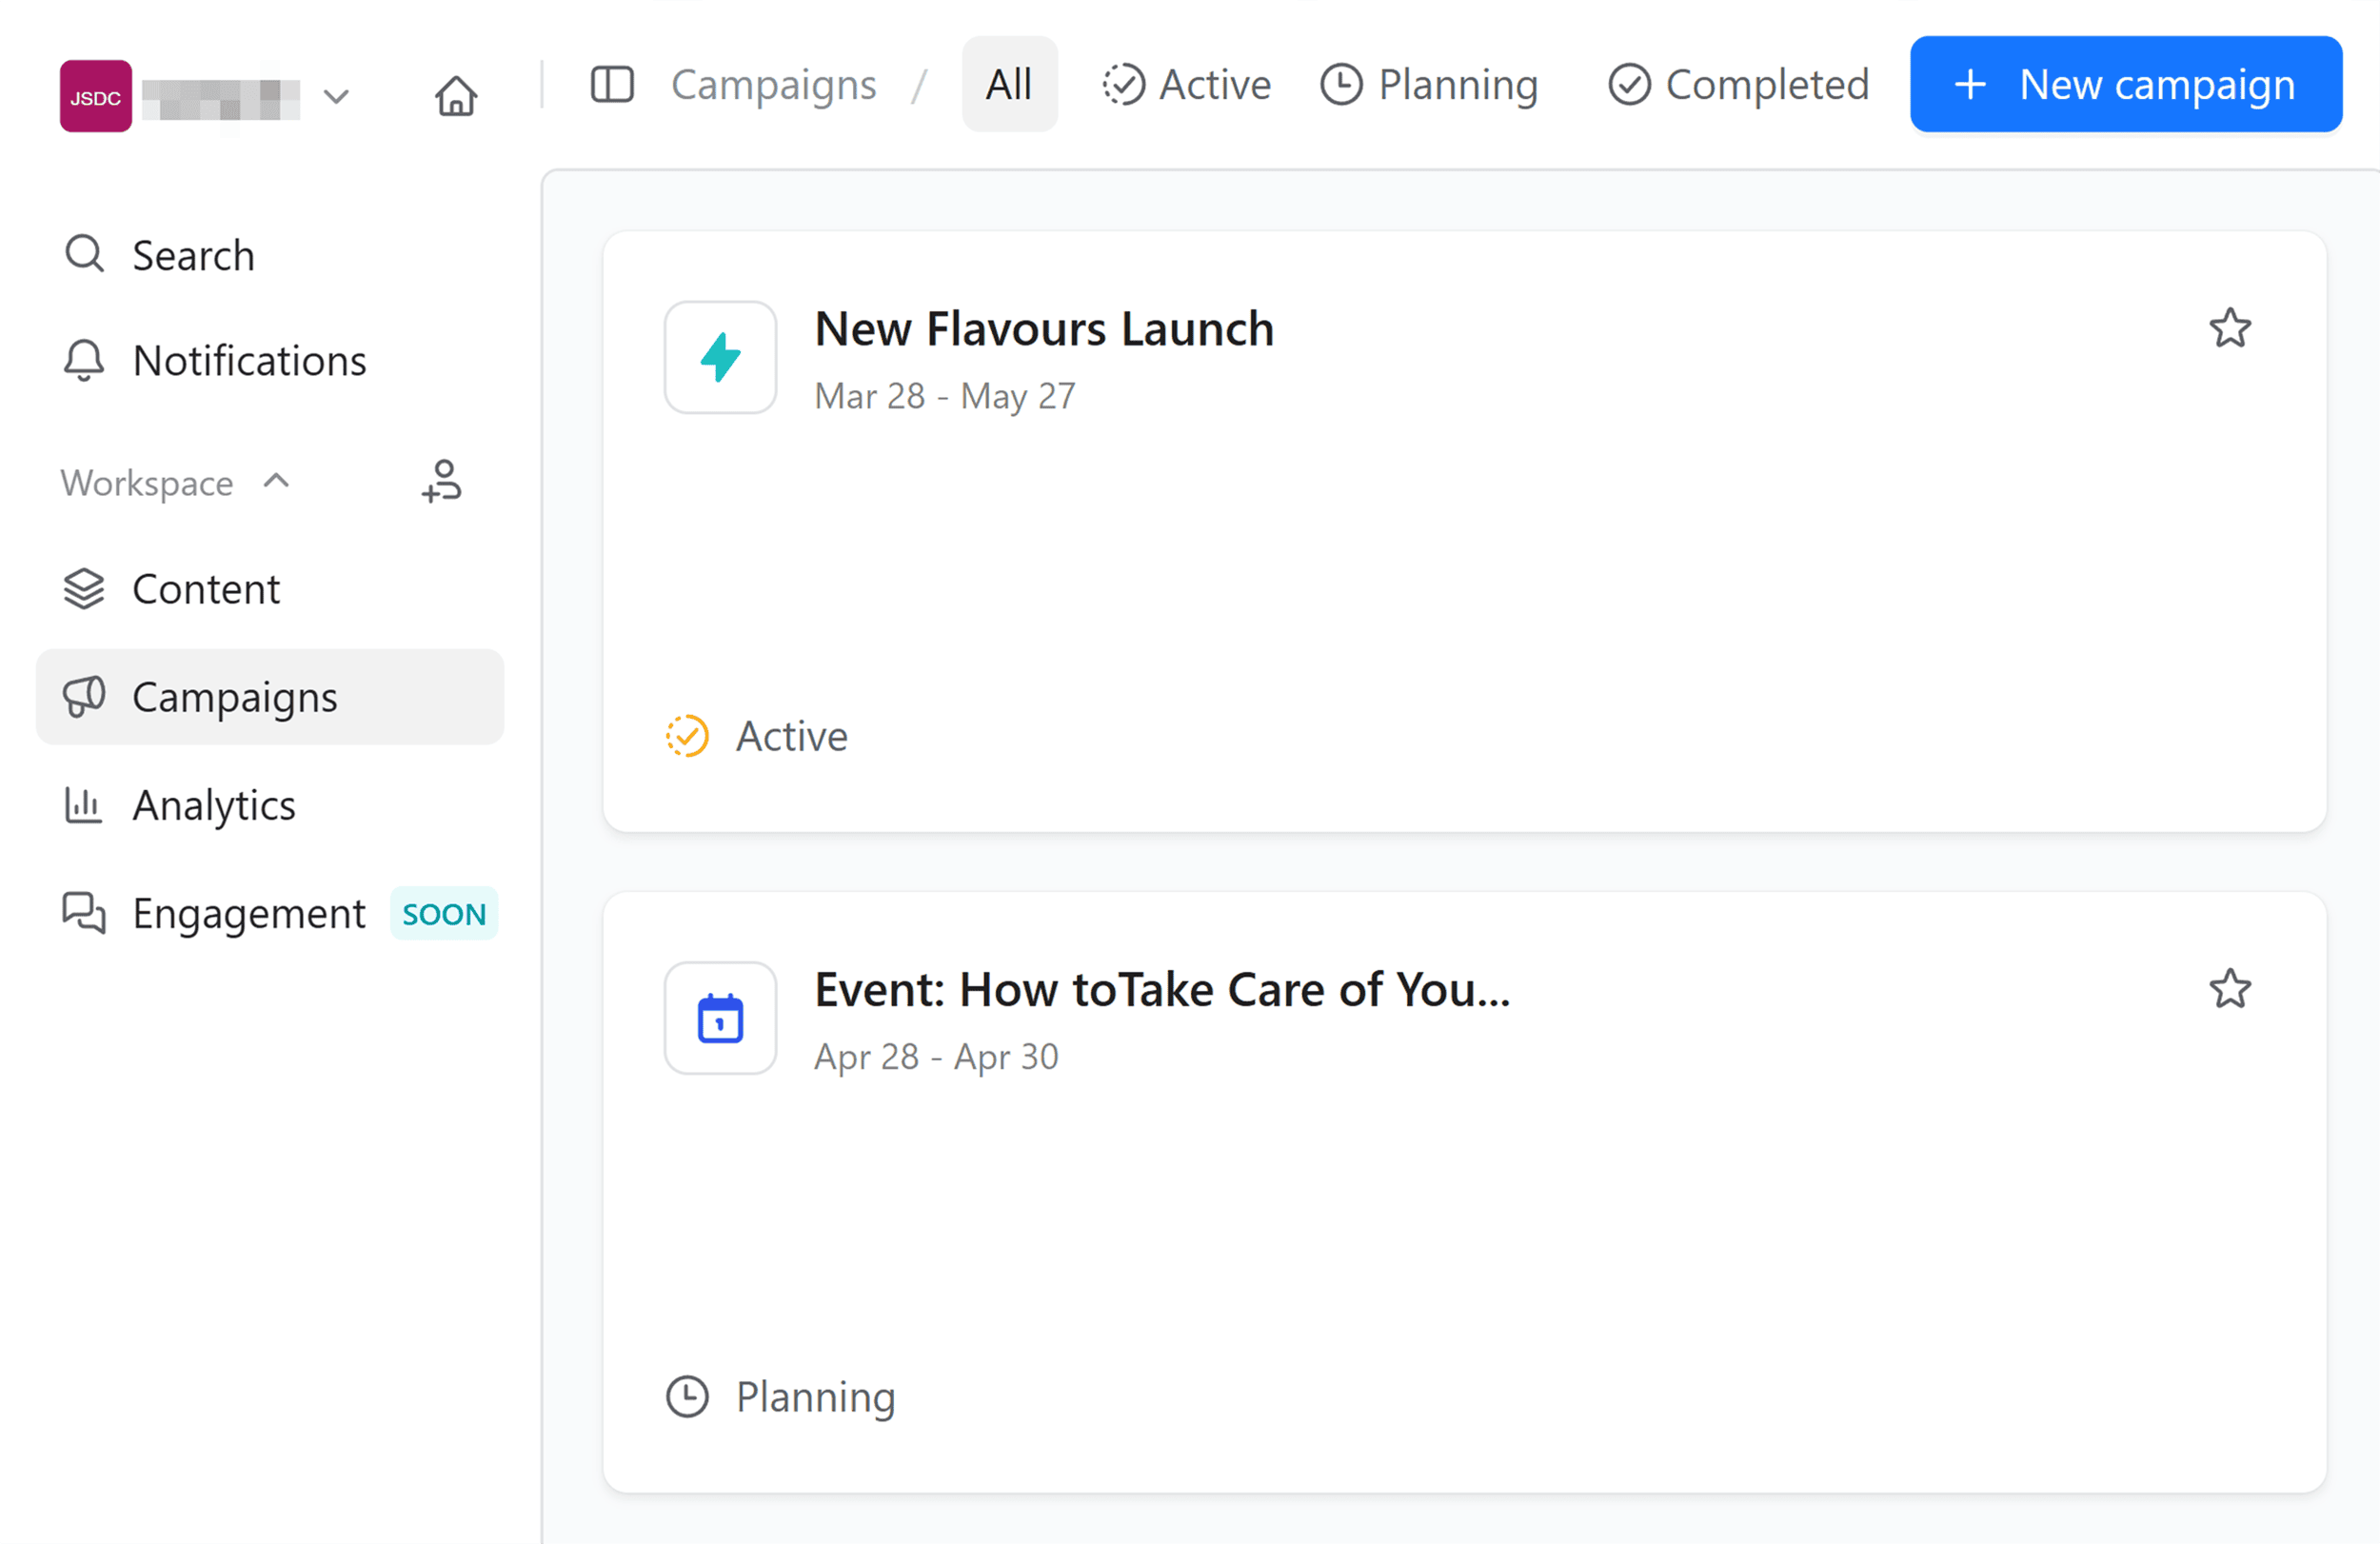
Task: Navigate to the home screen
Action: point(456,96)
